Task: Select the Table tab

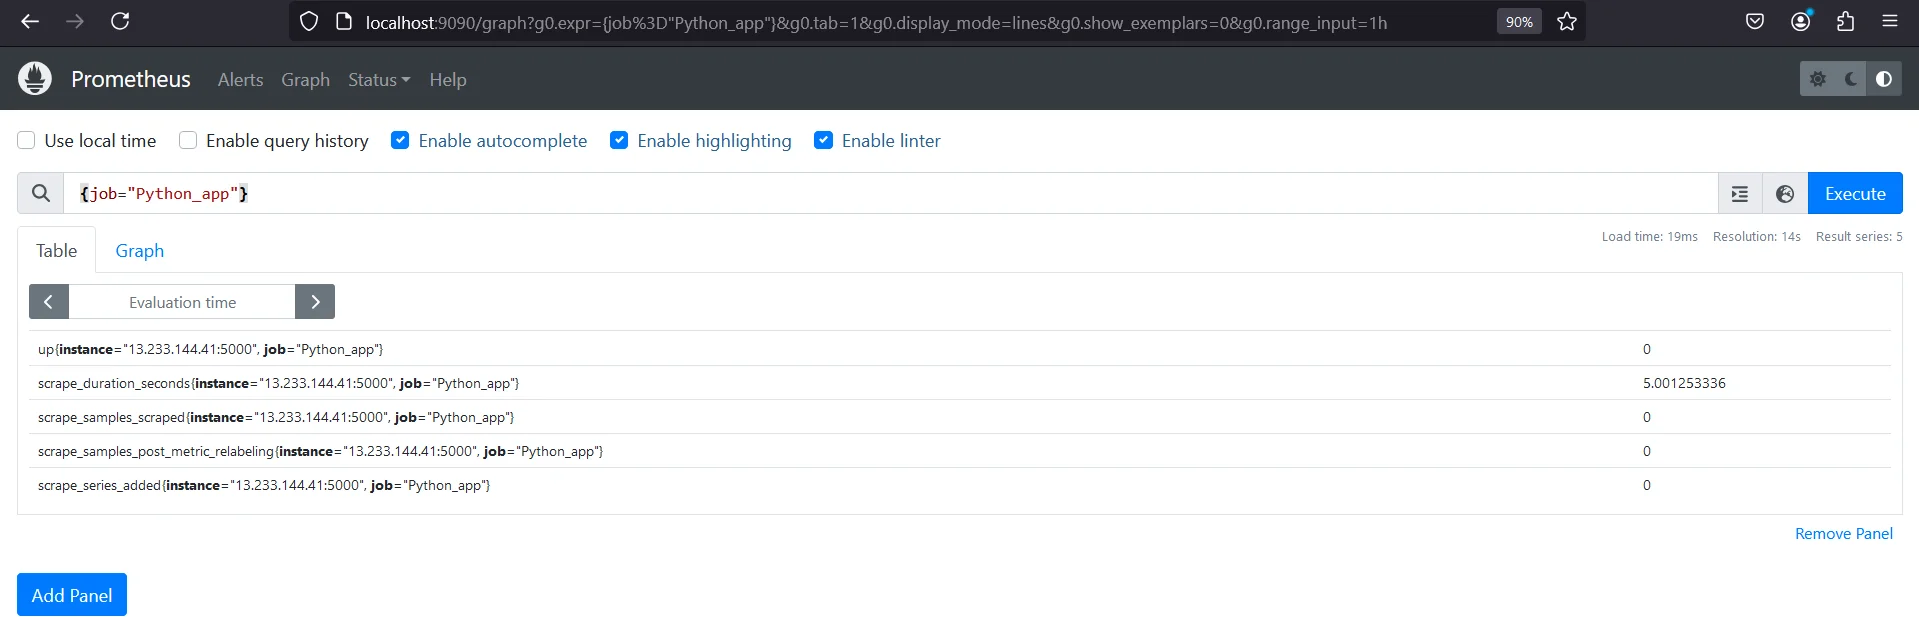Action: (57, 250)
